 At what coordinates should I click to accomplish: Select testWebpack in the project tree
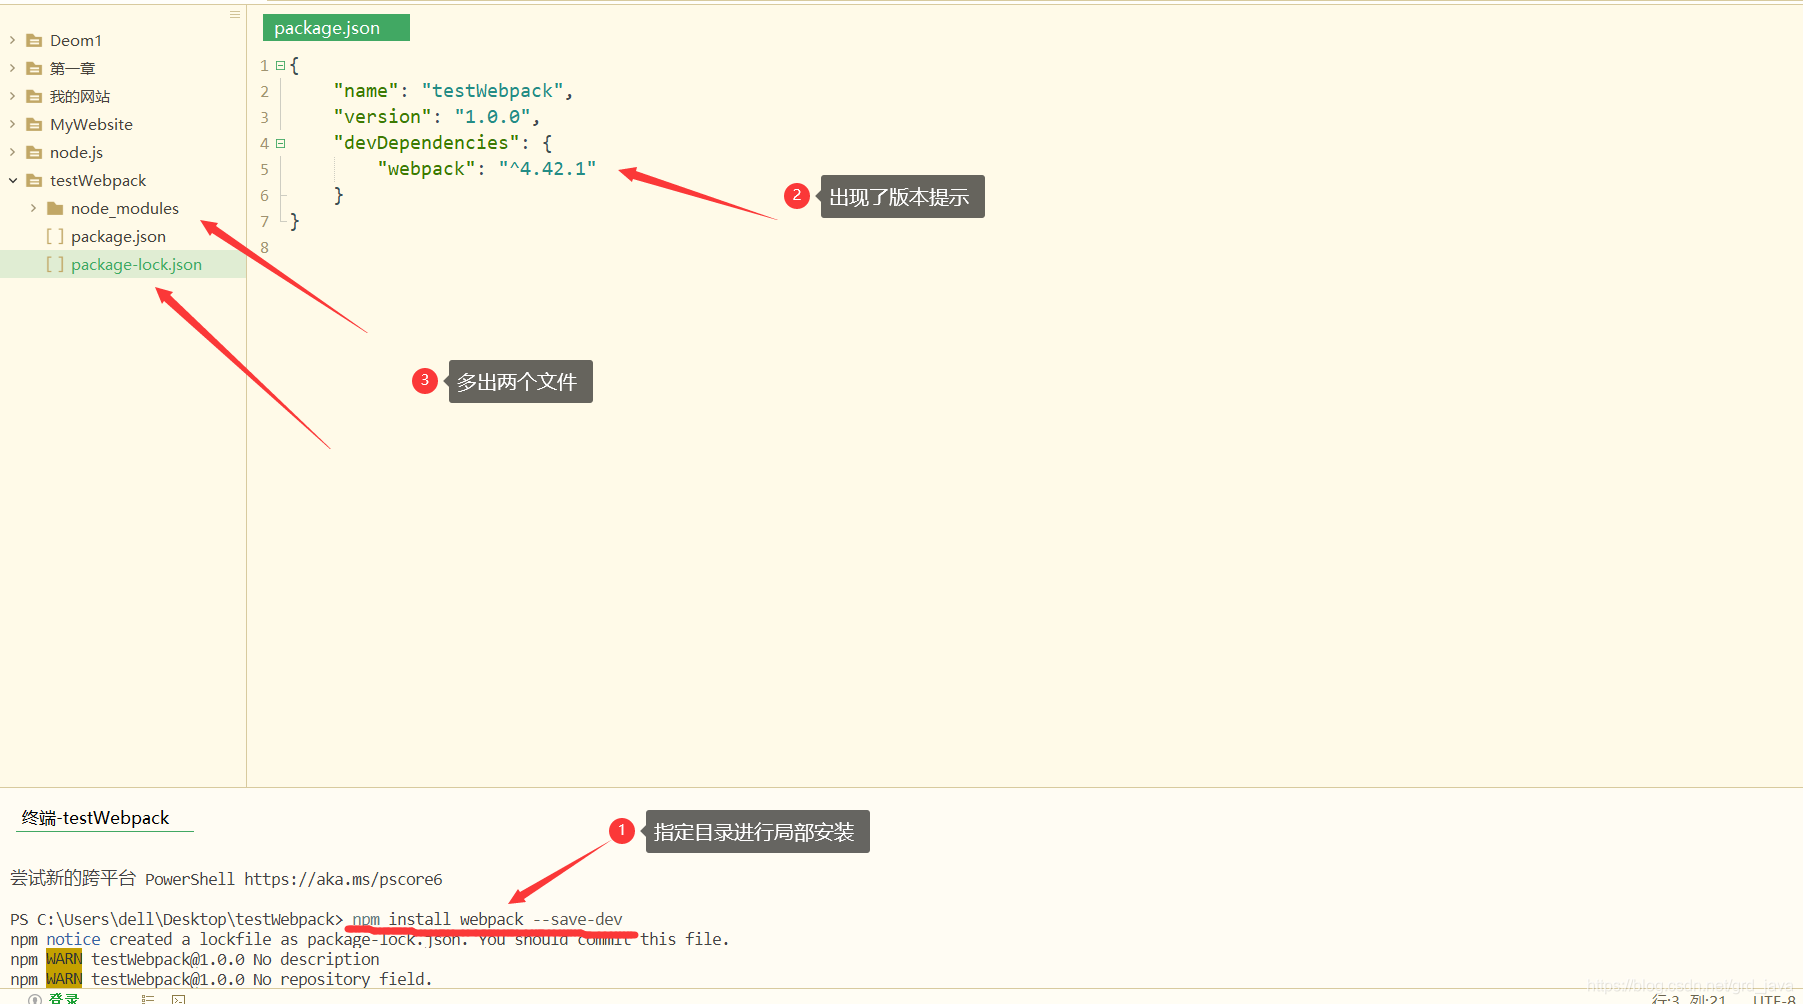[98, 180]
